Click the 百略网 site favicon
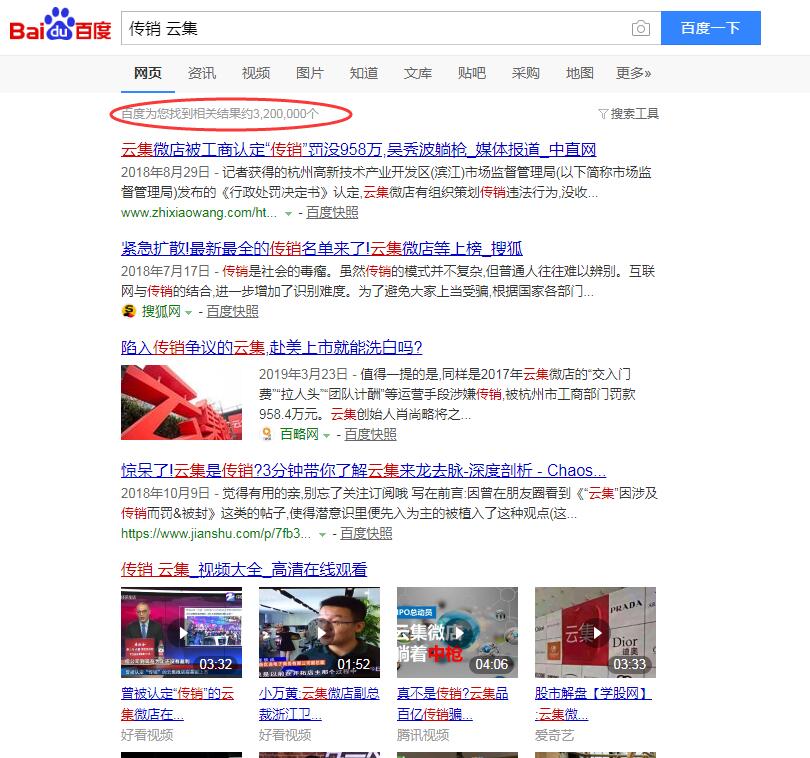810x758 pixels. click(267, 434)
